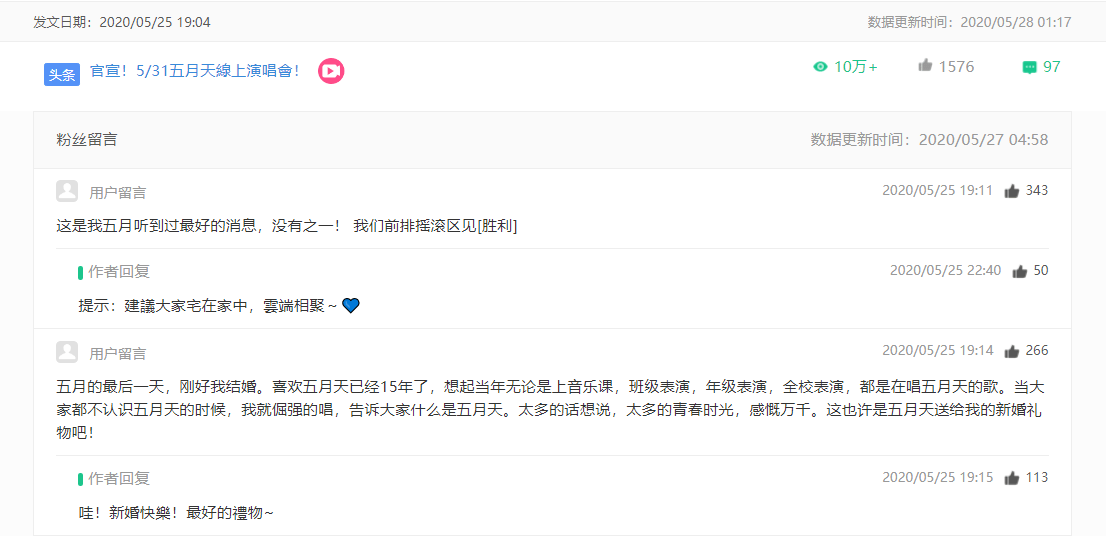Click first 作者回复 label
Screen dimensions: 1106x536
click(118, 272)
